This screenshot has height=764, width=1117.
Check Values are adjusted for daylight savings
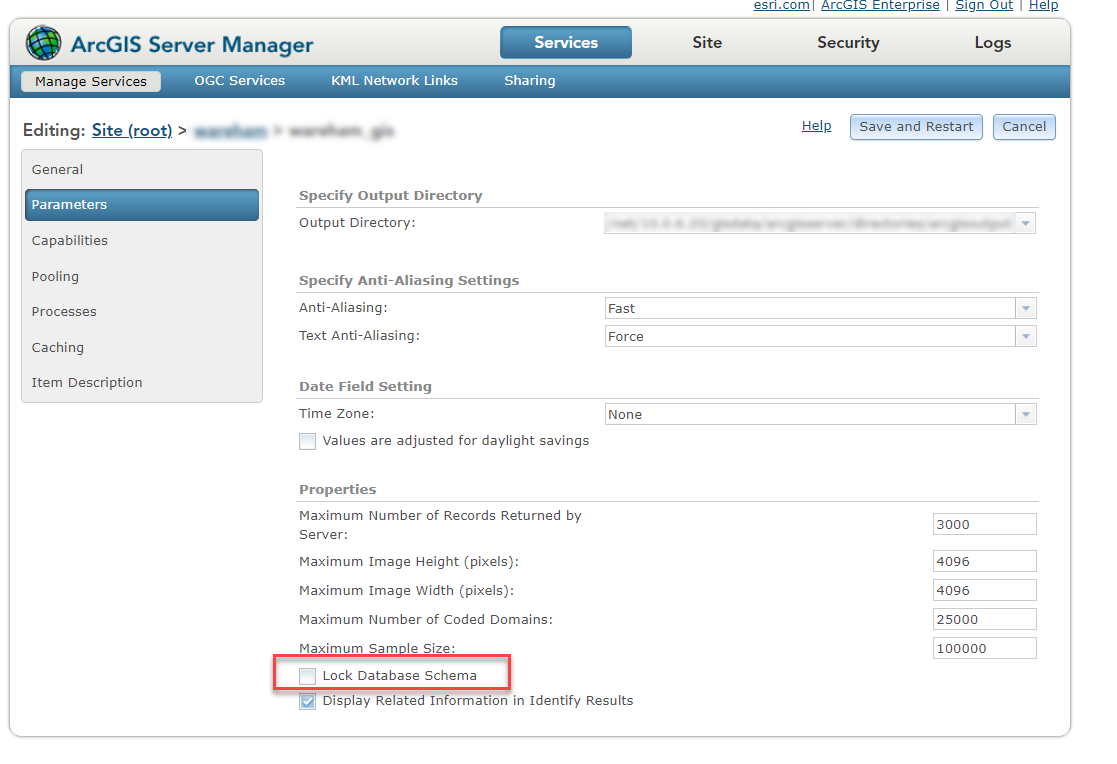point(307,441)
